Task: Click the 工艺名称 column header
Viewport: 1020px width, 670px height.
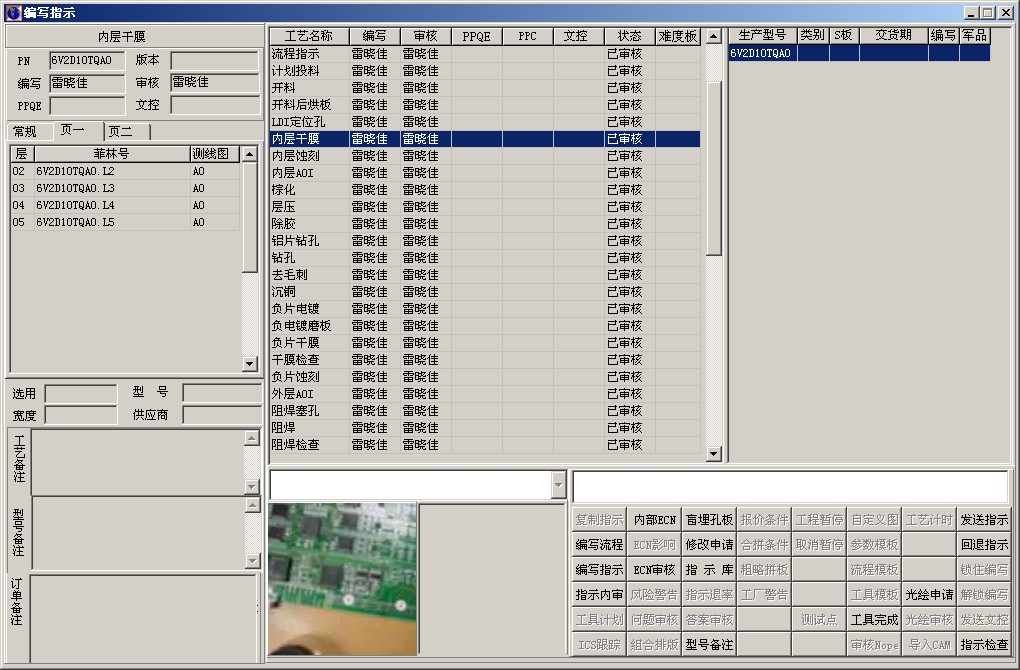Action: 309,36
